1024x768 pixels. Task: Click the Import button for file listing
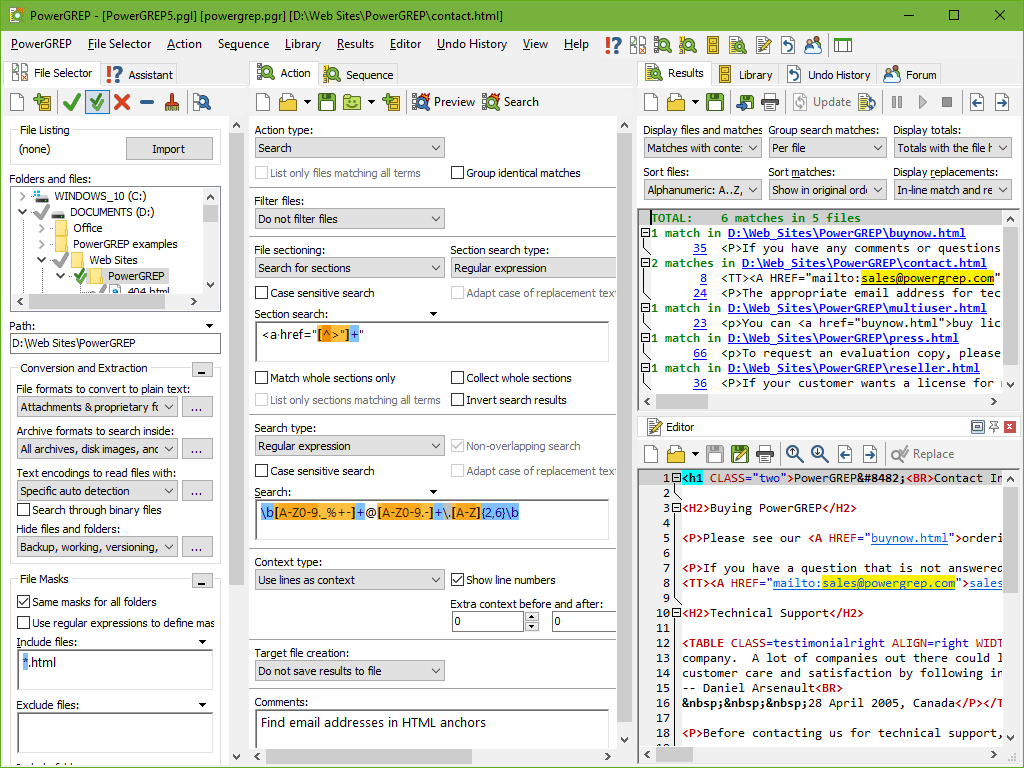[x=169, y=148]
